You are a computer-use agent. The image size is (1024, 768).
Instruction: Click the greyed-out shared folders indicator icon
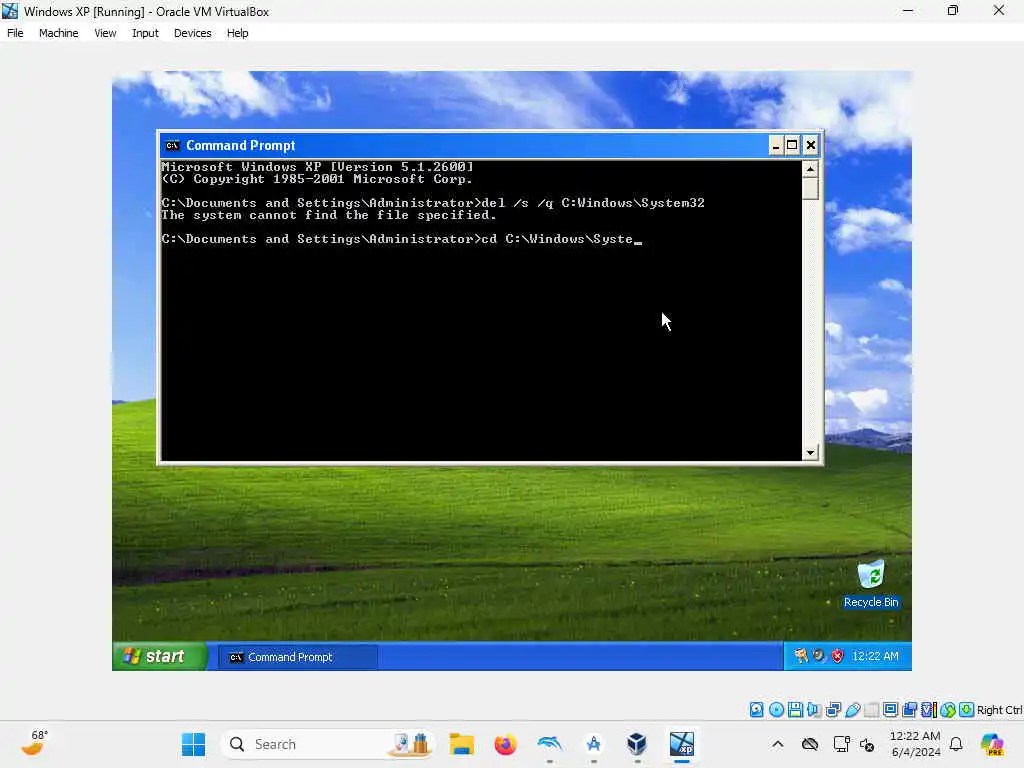[871, 710]
